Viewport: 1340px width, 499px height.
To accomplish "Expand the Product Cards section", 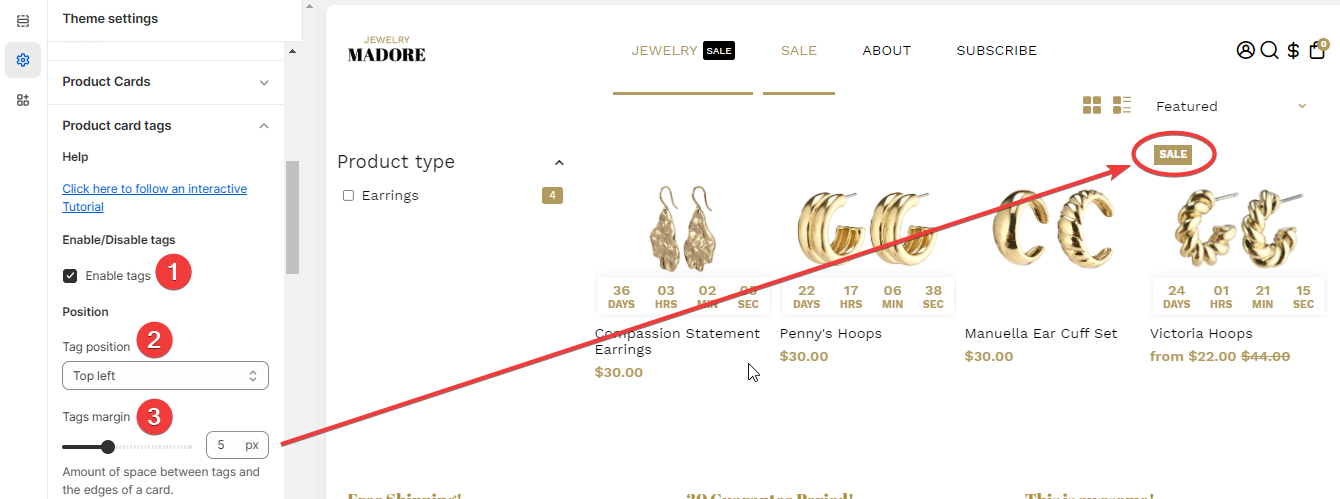I will click(x=165, y=82).
